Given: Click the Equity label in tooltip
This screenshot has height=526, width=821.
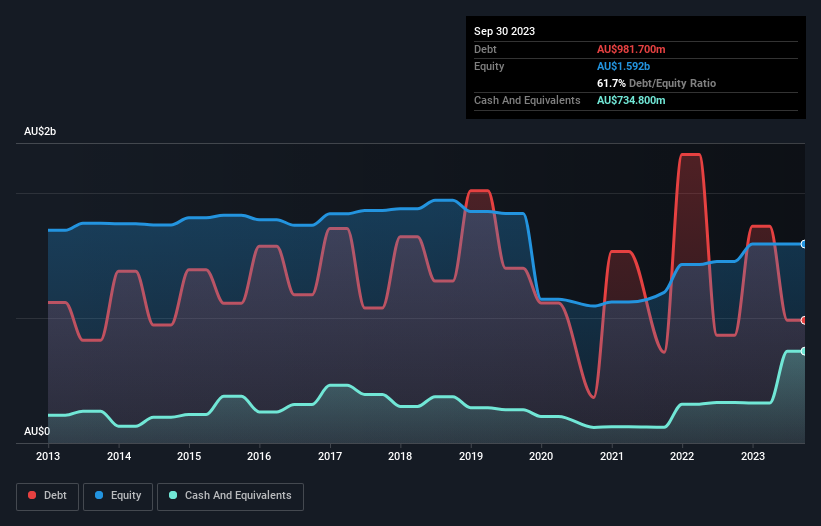Looking at the screenshot, I should pyautogui.click(x=489, y=66).
